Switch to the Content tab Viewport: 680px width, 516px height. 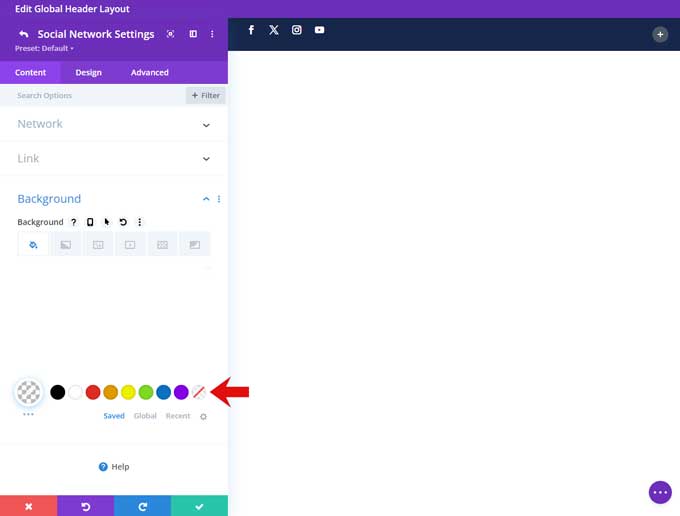pyautogui.click(x=30, y=72)
